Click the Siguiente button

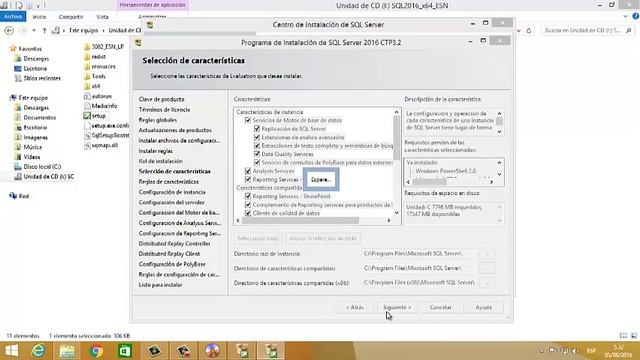[397, 307]
